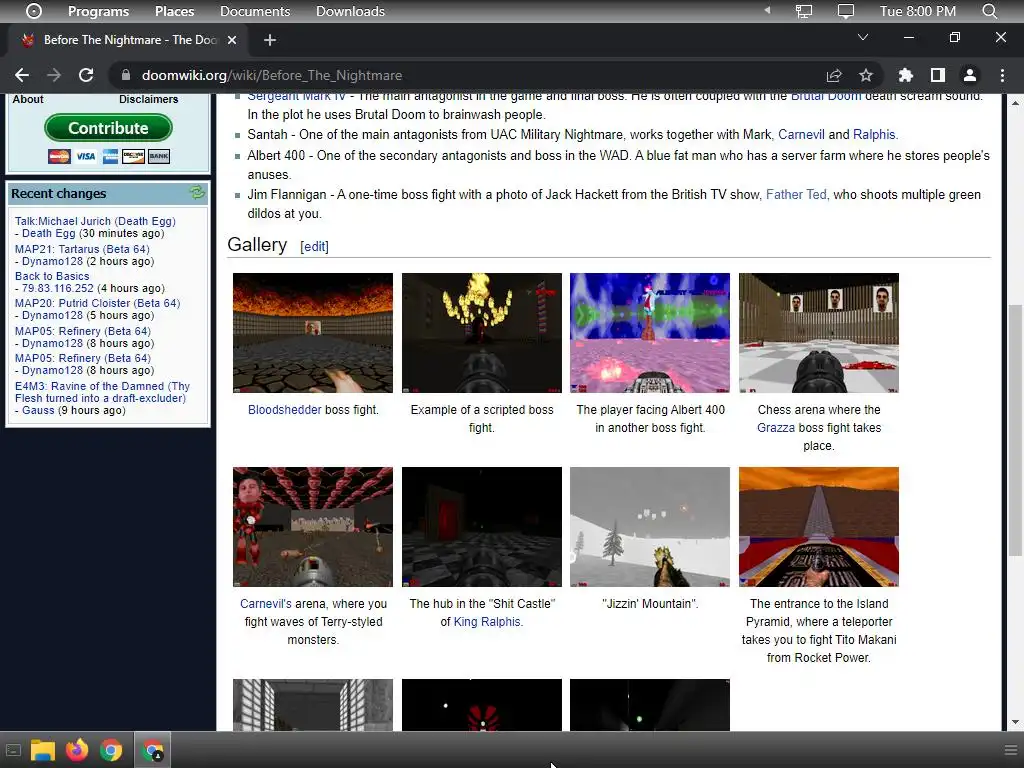Follow the Grazza link in caption
This screenshot has height=768, width=1024.
coord(776,428)
